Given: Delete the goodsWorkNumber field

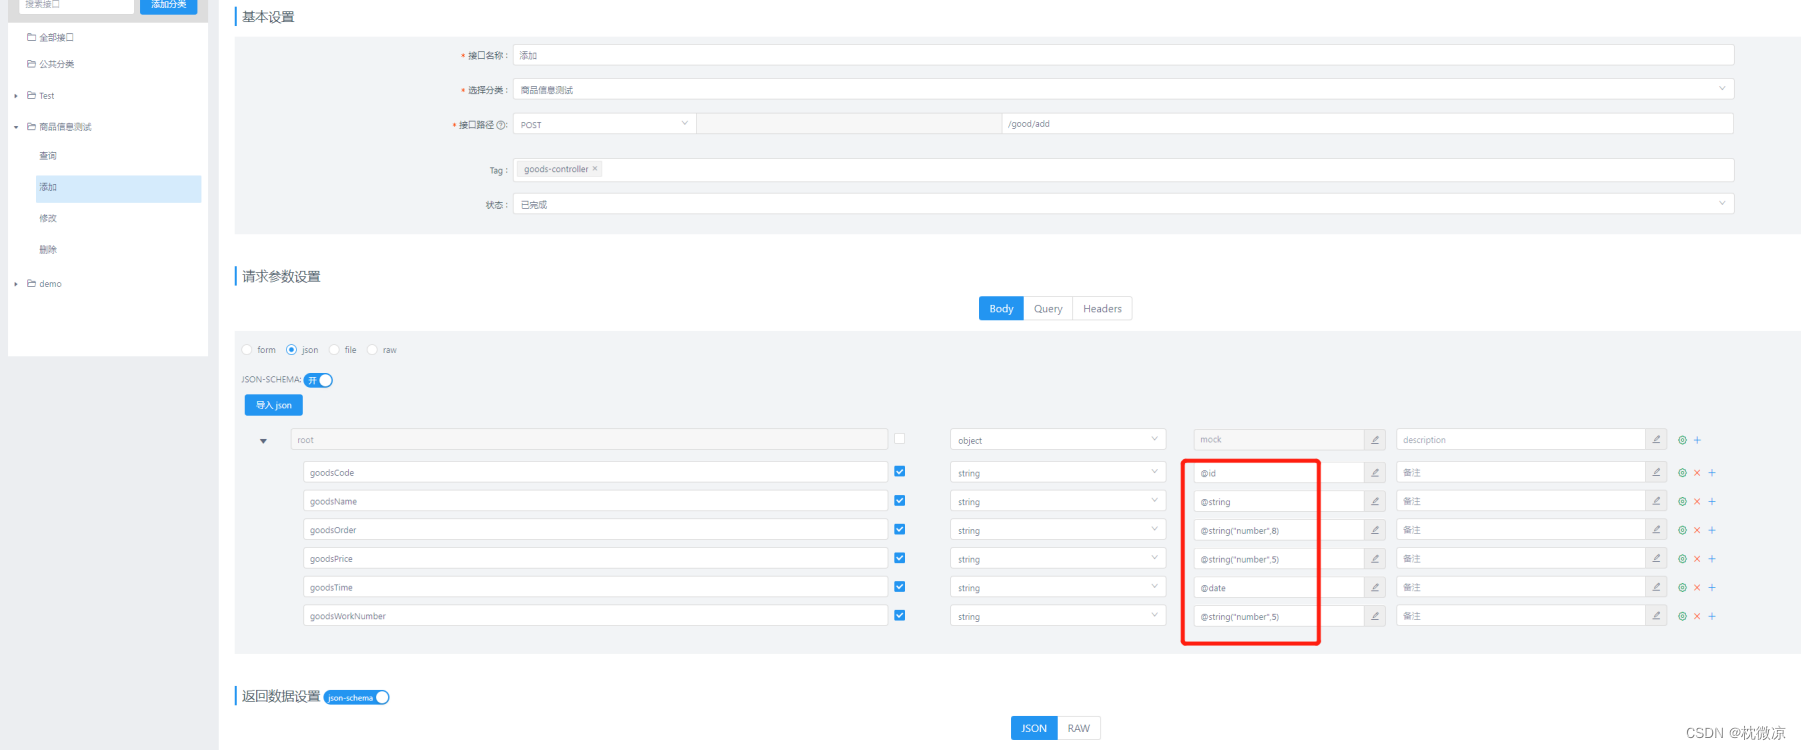Looking at the screenshot, I should pyautogui.click(x=1697, y=616).
